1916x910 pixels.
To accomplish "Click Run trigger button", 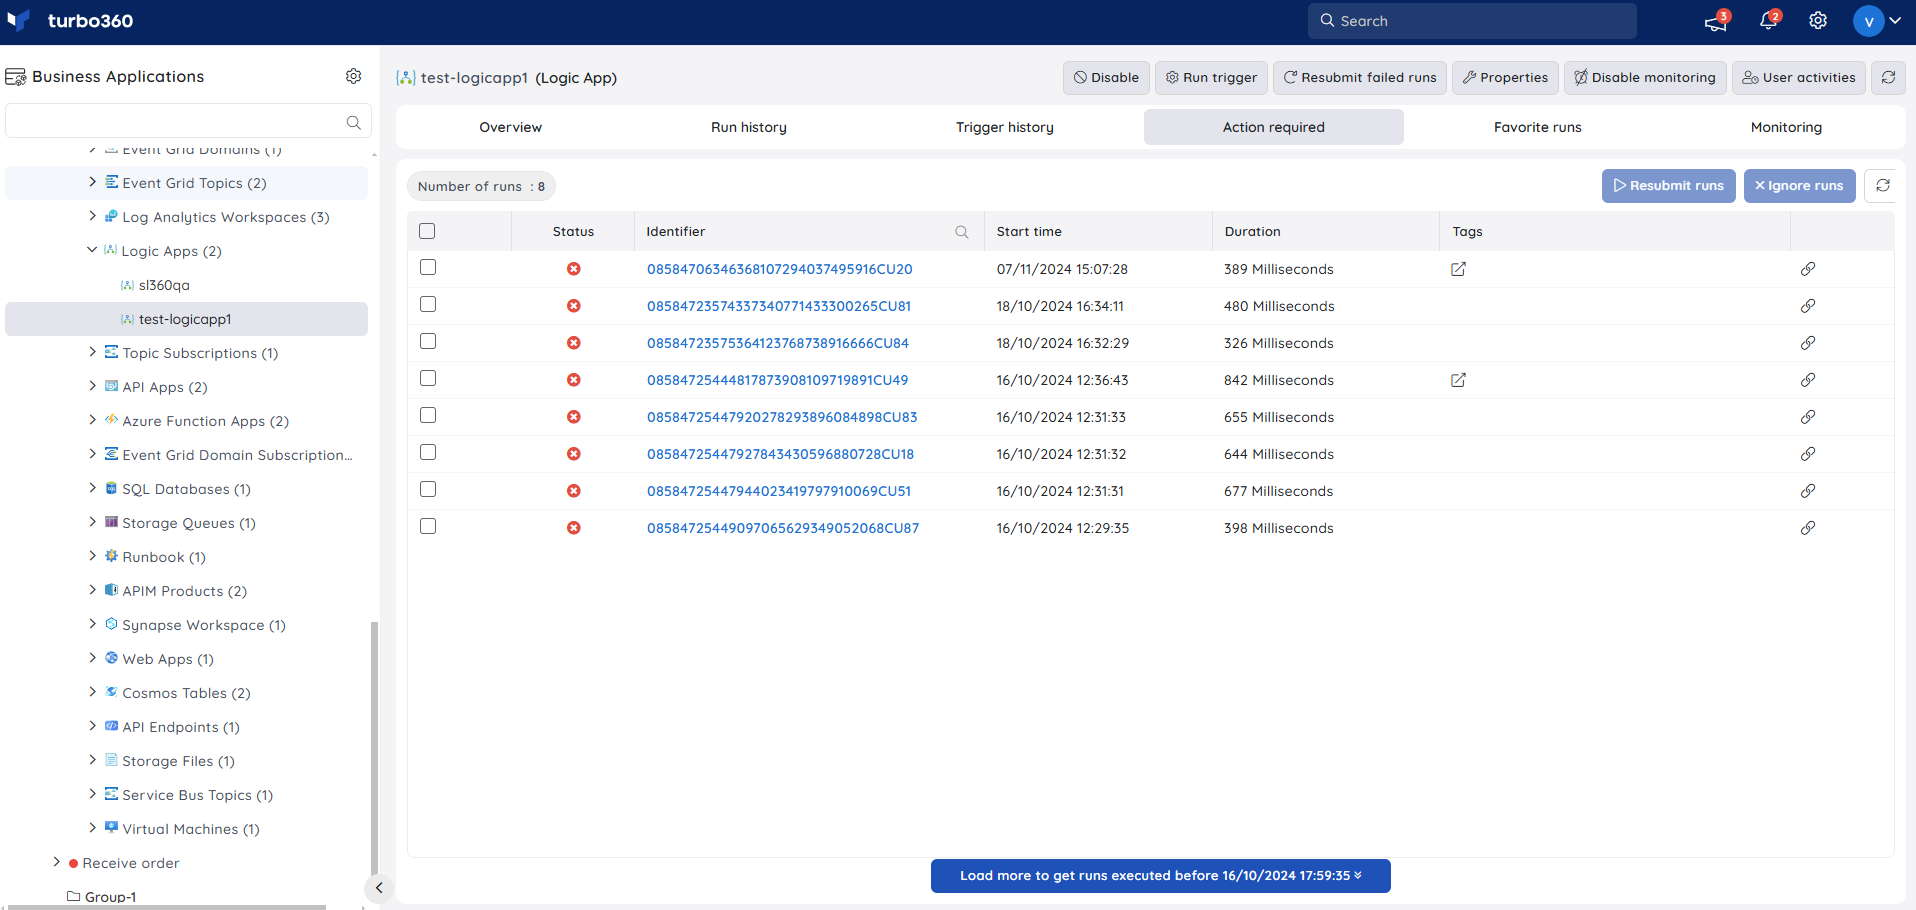I will click(1211, 77).
